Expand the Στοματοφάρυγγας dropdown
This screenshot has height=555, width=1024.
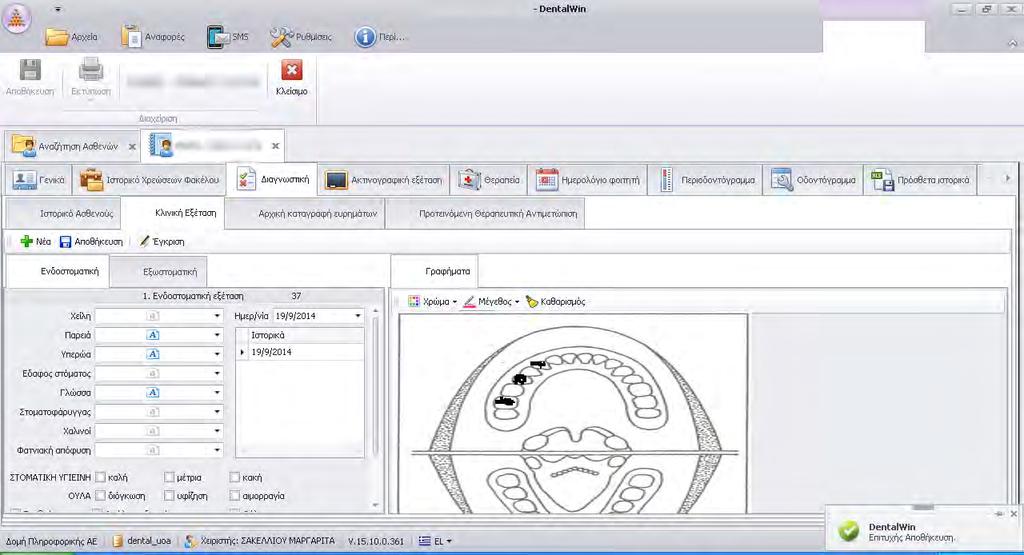click(x=217, y=412)
